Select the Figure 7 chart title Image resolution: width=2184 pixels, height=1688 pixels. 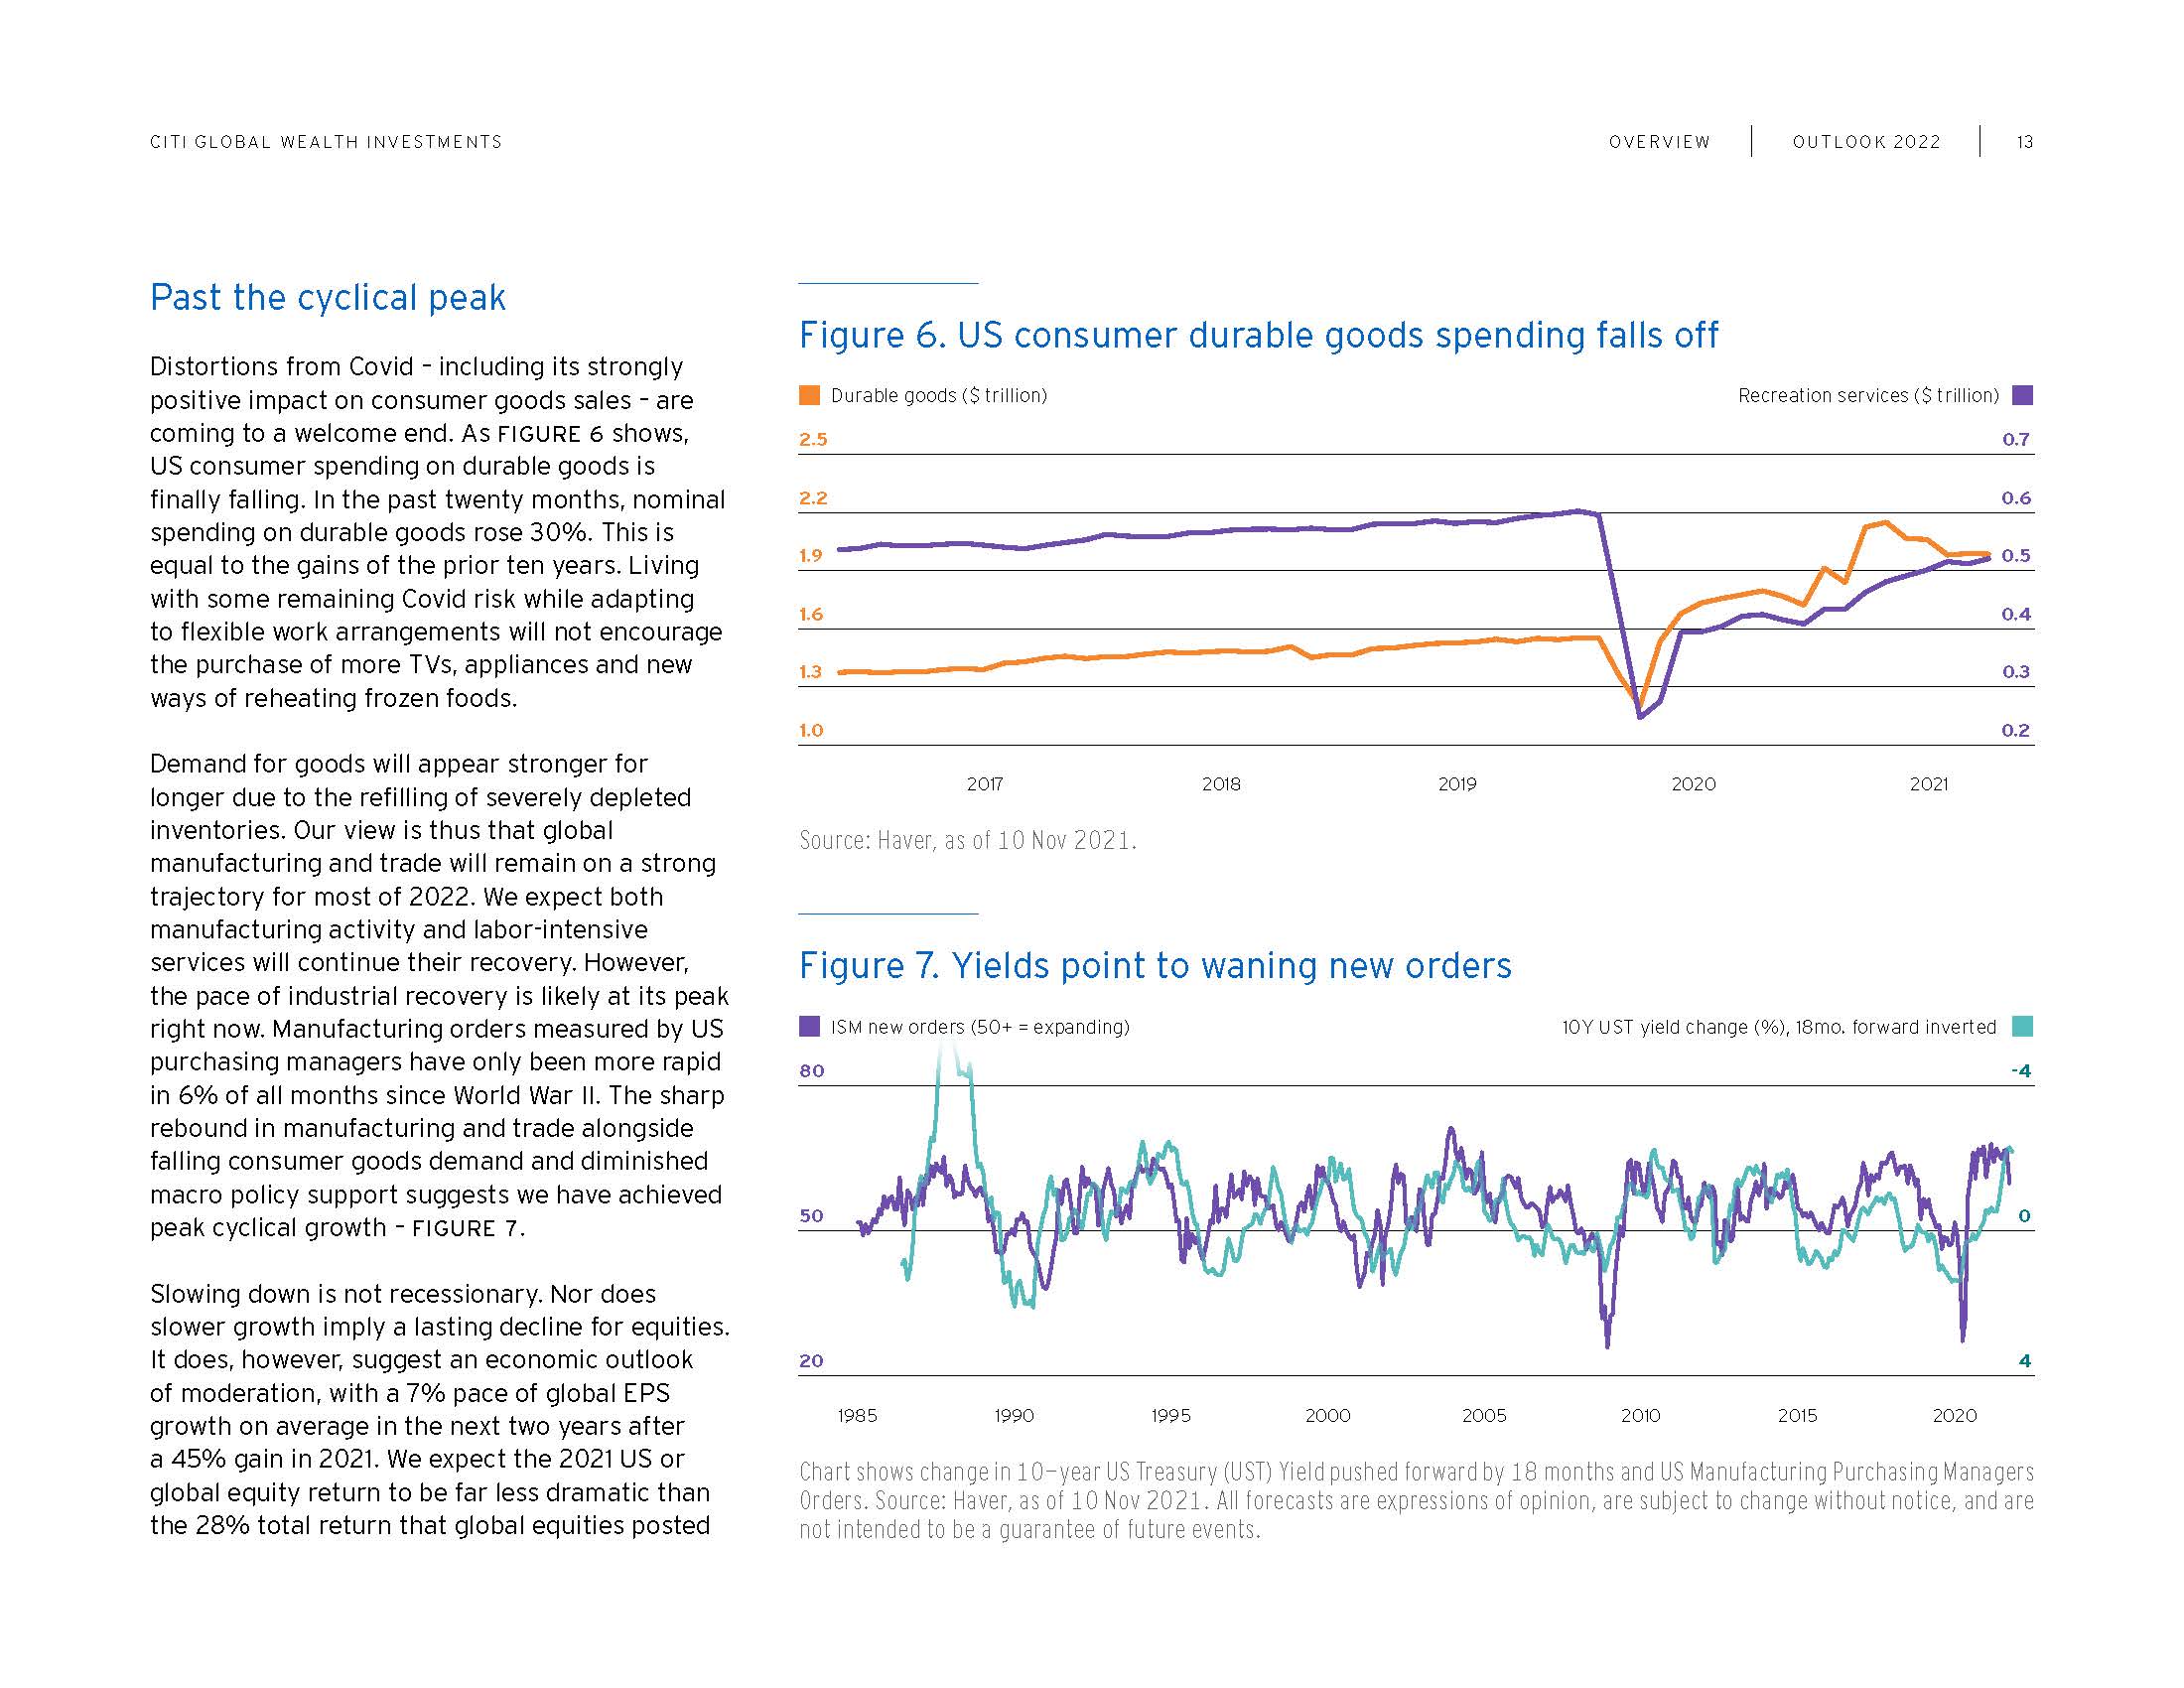tap(1154, 965)
